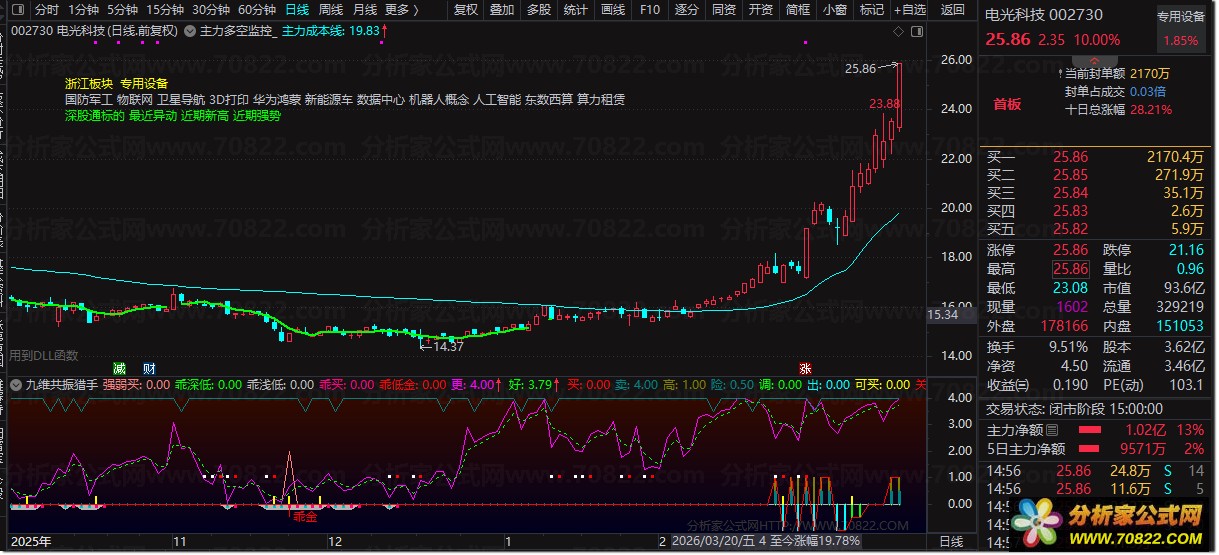Open the 更多 timeframe dropdown
Viewport: 1219px width, 555px height.
pos(402,10)
